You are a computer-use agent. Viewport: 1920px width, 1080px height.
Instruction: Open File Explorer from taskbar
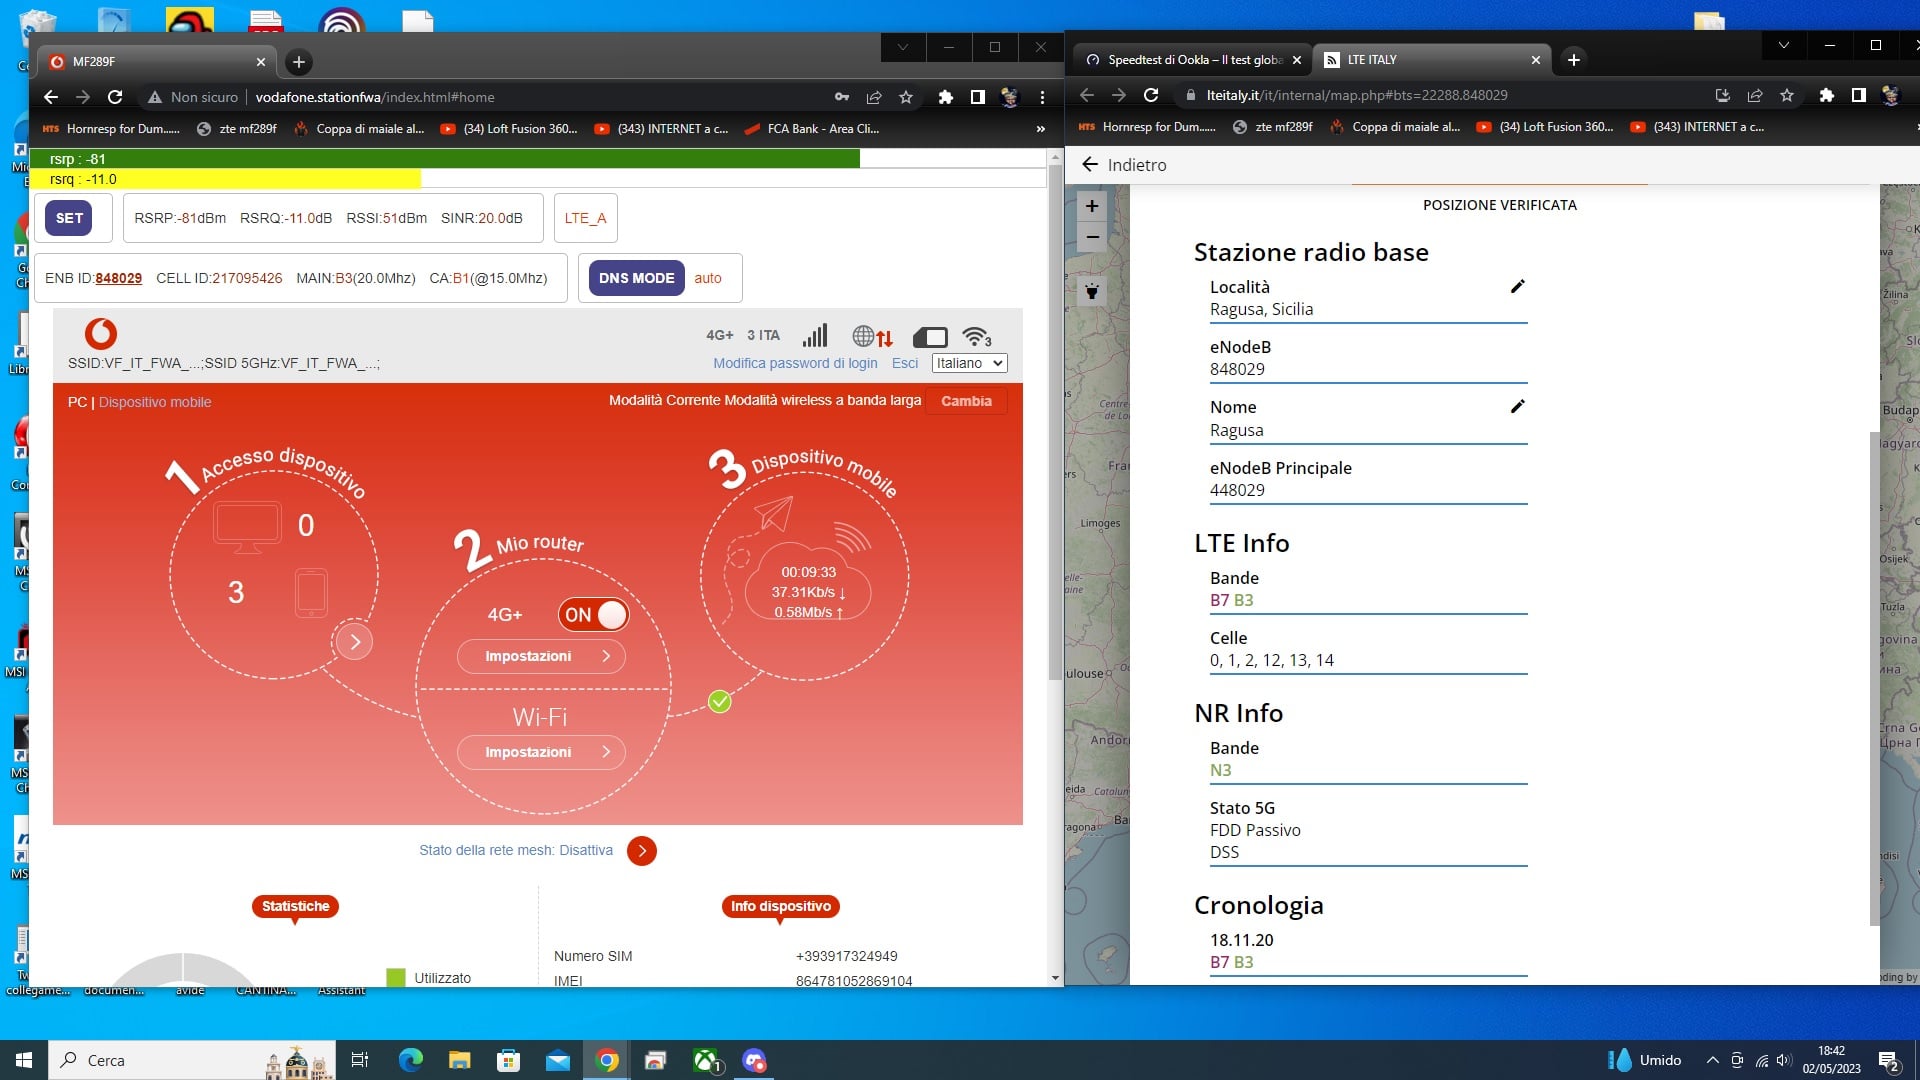pyautogui.click(x=459, y=1060)
